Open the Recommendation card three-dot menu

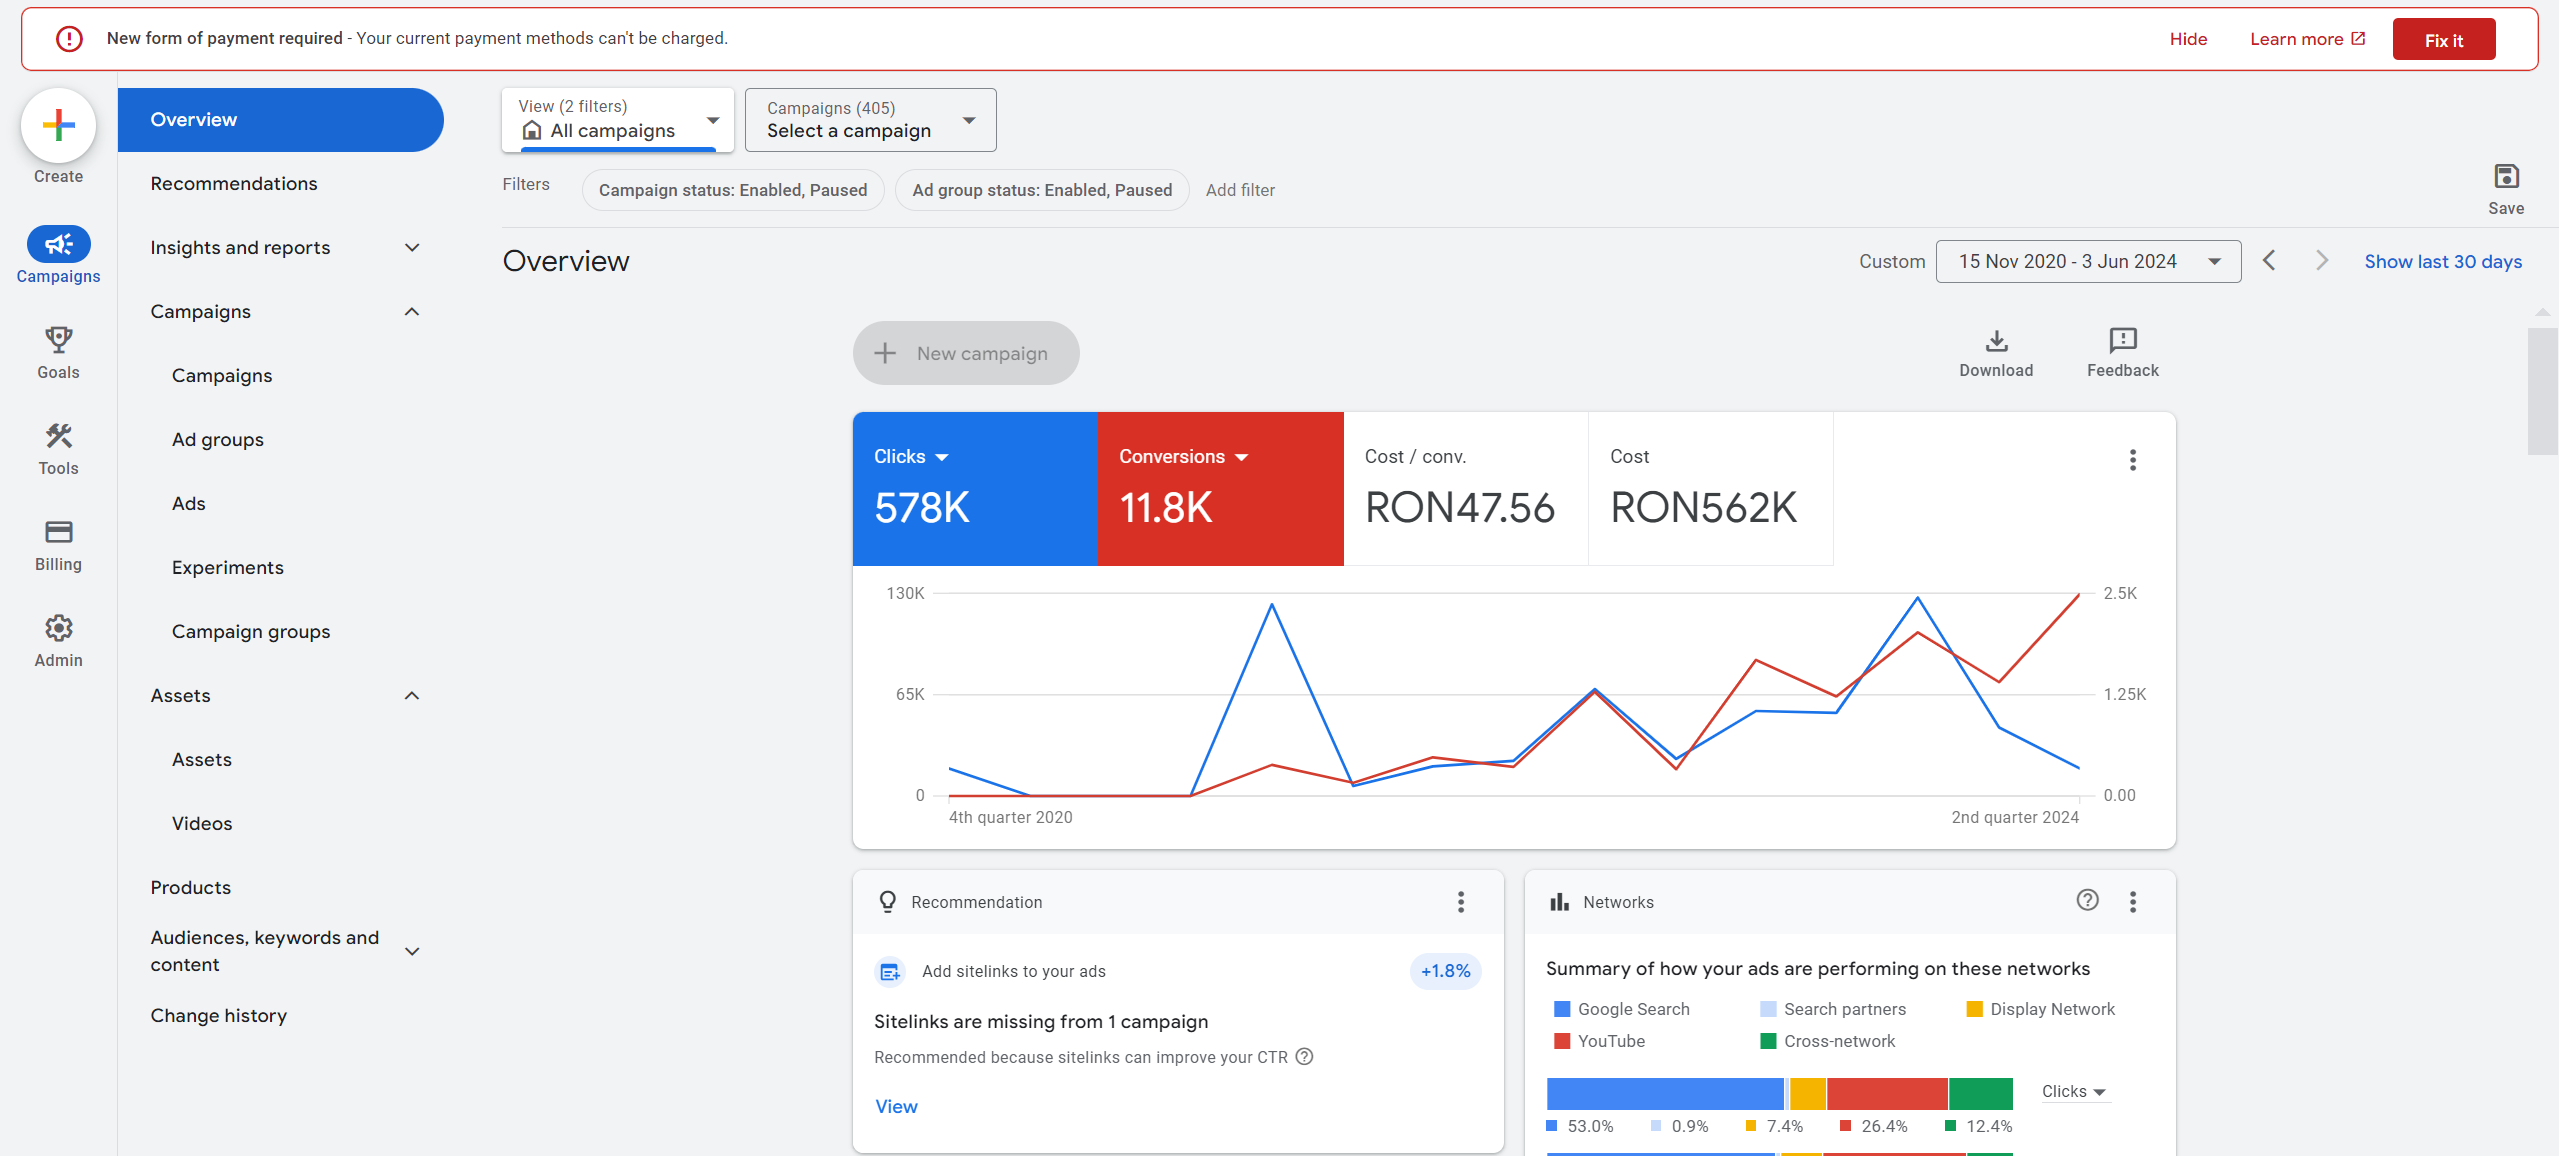1461,902
